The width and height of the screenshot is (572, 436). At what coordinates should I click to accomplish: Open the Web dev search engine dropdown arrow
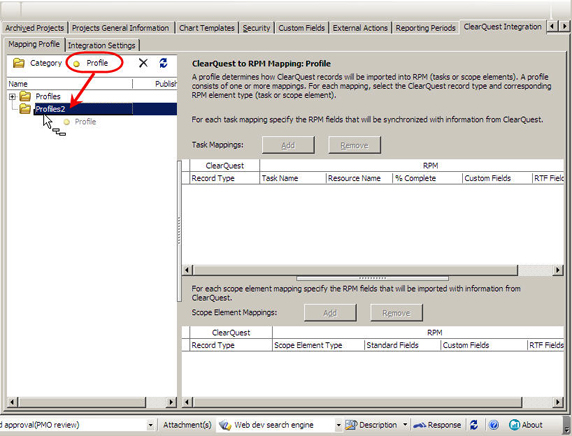tap(338, 425)
